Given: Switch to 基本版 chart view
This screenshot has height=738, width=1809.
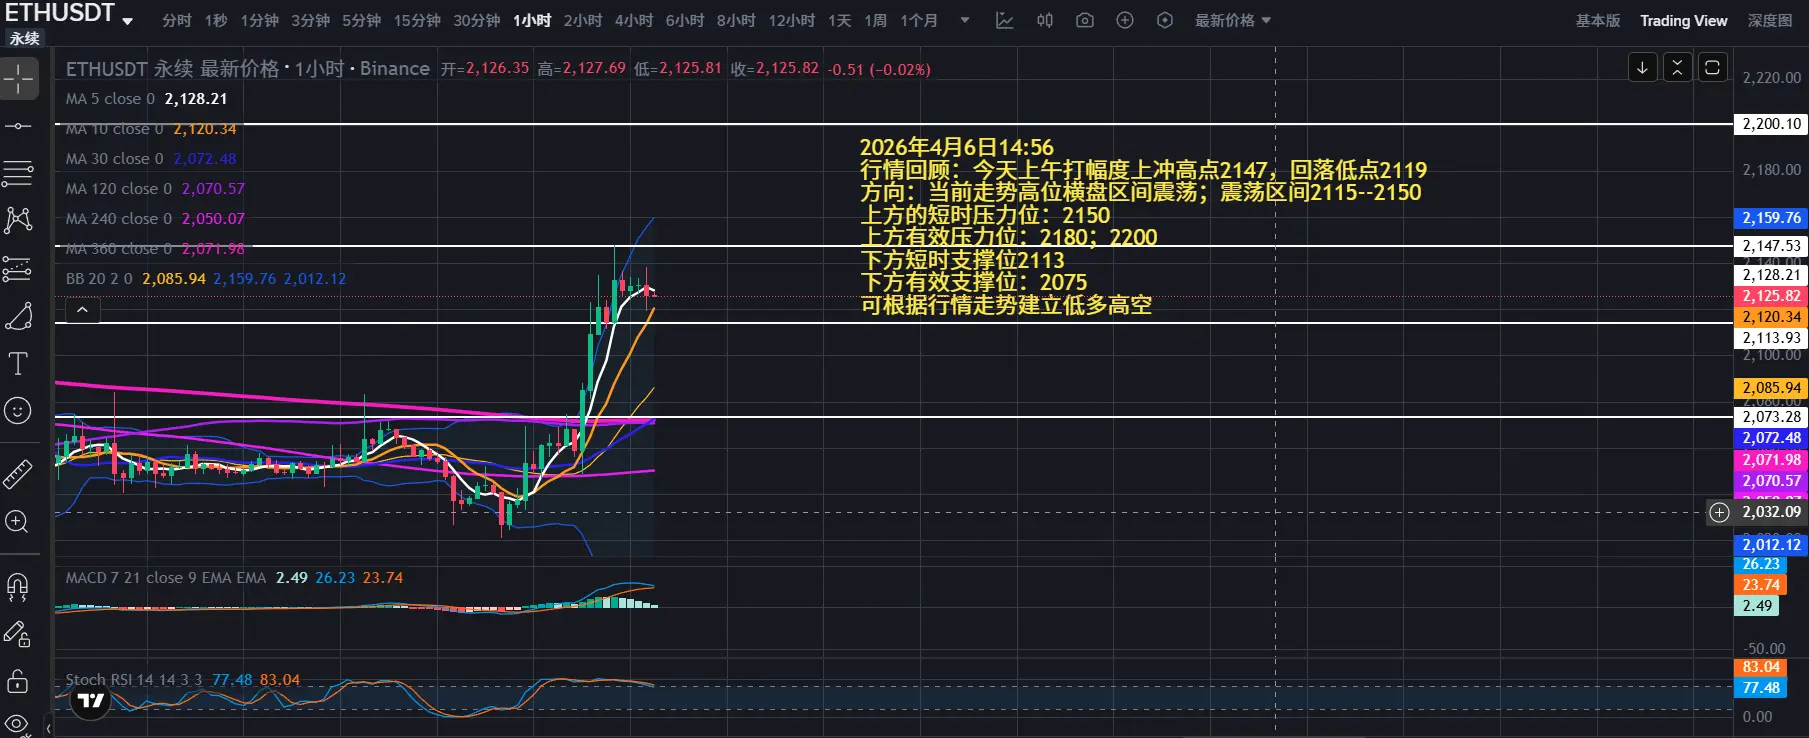Looking at the screenshot, I should click(1598, 20).
